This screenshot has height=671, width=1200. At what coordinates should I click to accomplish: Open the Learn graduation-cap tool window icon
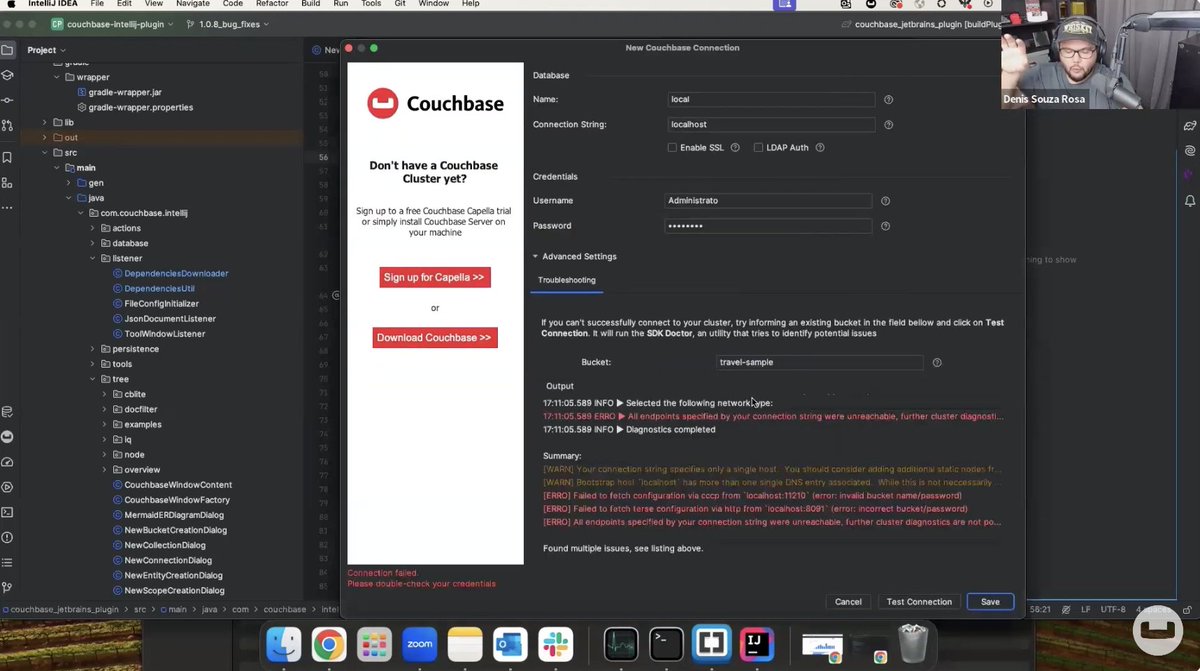click(7, 75)
